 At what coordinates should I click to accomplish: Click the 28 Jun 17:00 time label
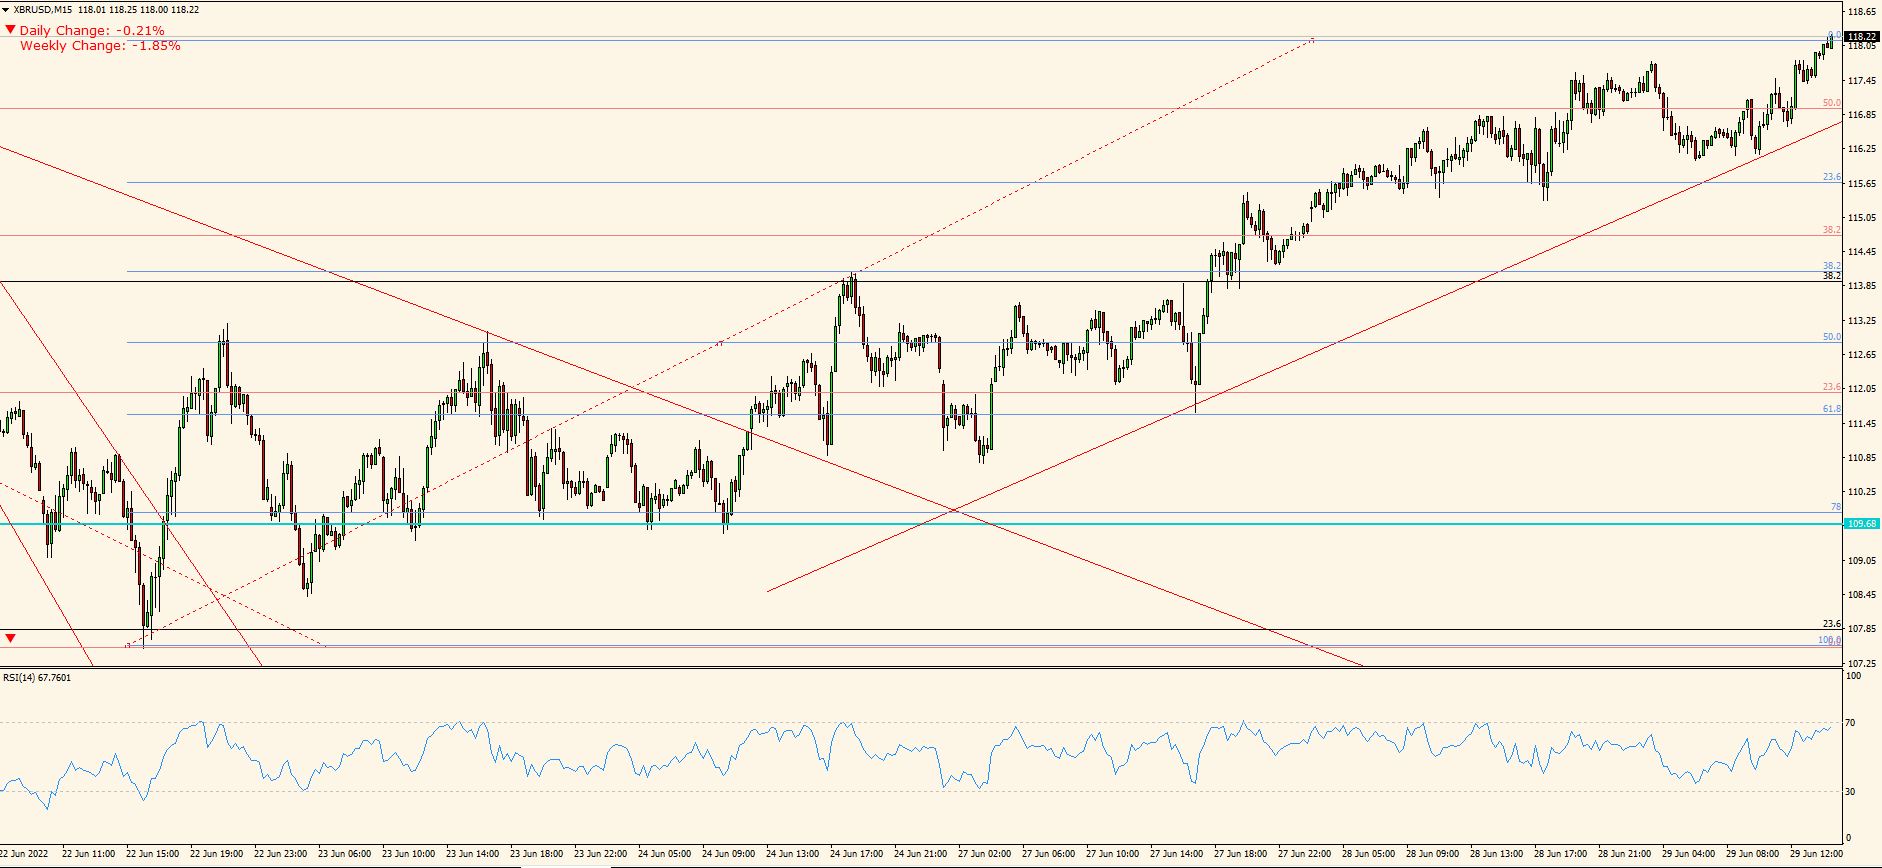(x=1561, y=854)
